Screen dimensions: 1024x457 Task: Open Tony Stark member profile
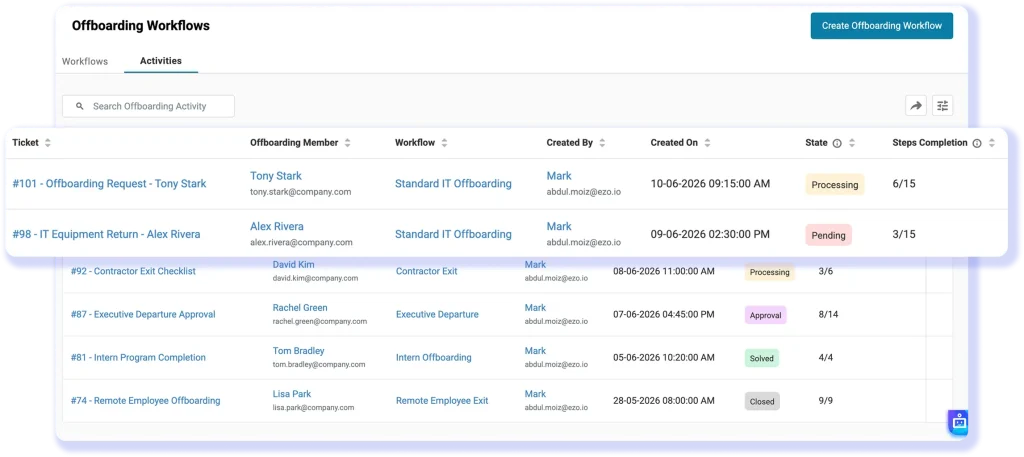coord(276,176)
